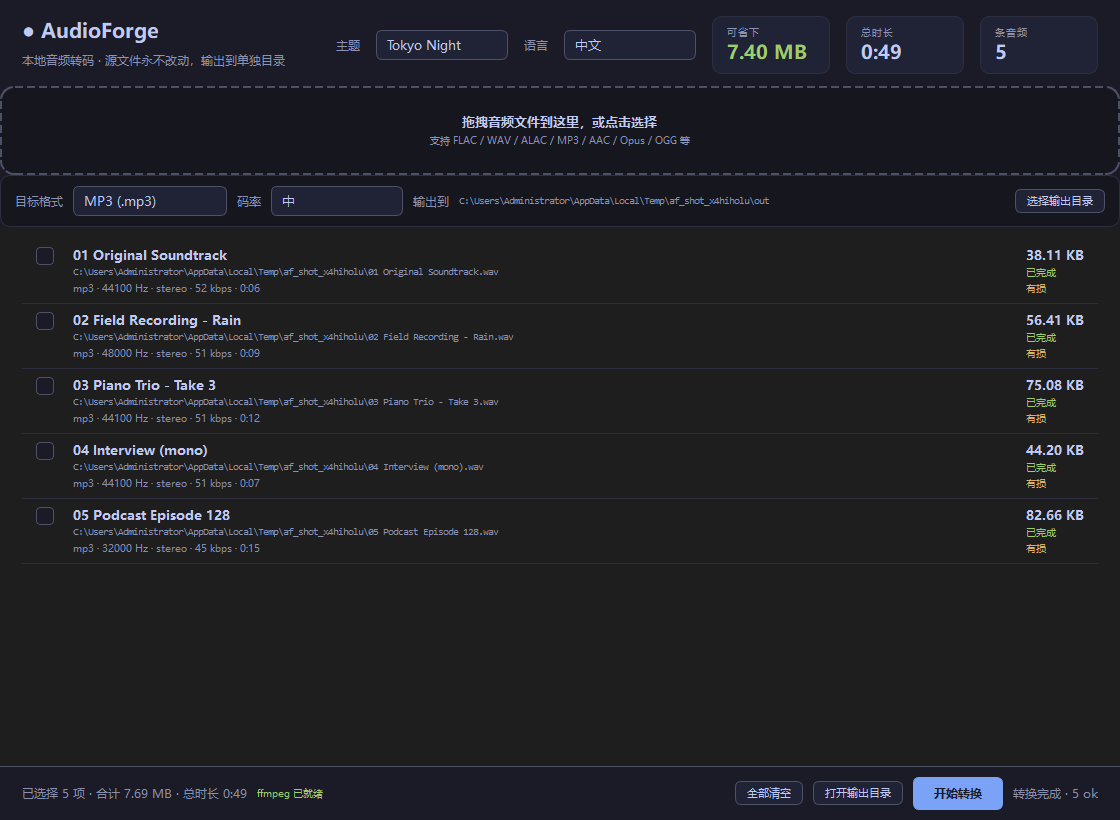Click the file path of 03 Piano Trio - Take 3.wav
The width and height of the screenshot is (1120, 820).
click(x=286, y=402)
